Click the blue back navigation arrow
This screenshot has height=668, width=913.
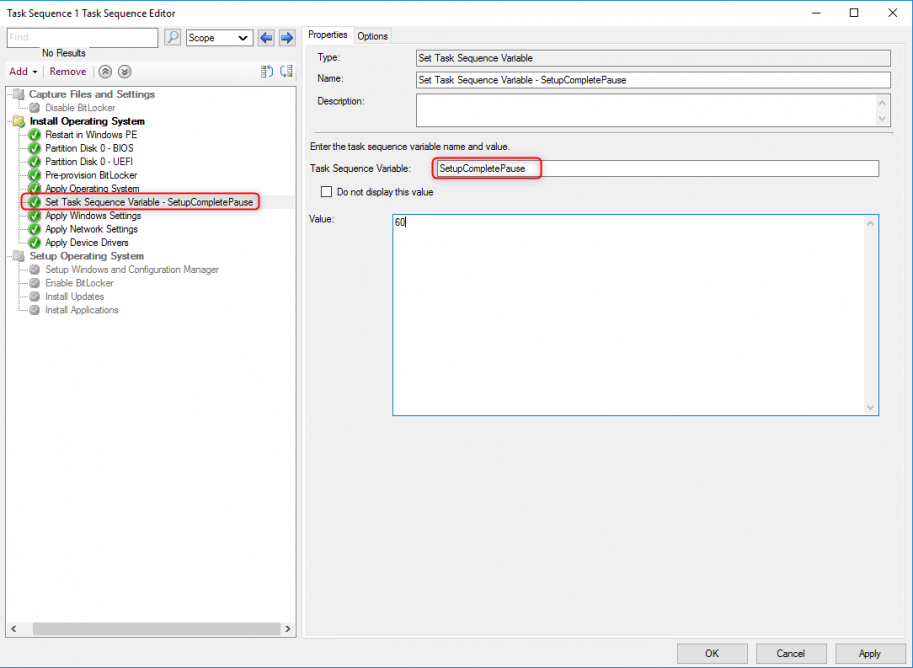point(265,37)
